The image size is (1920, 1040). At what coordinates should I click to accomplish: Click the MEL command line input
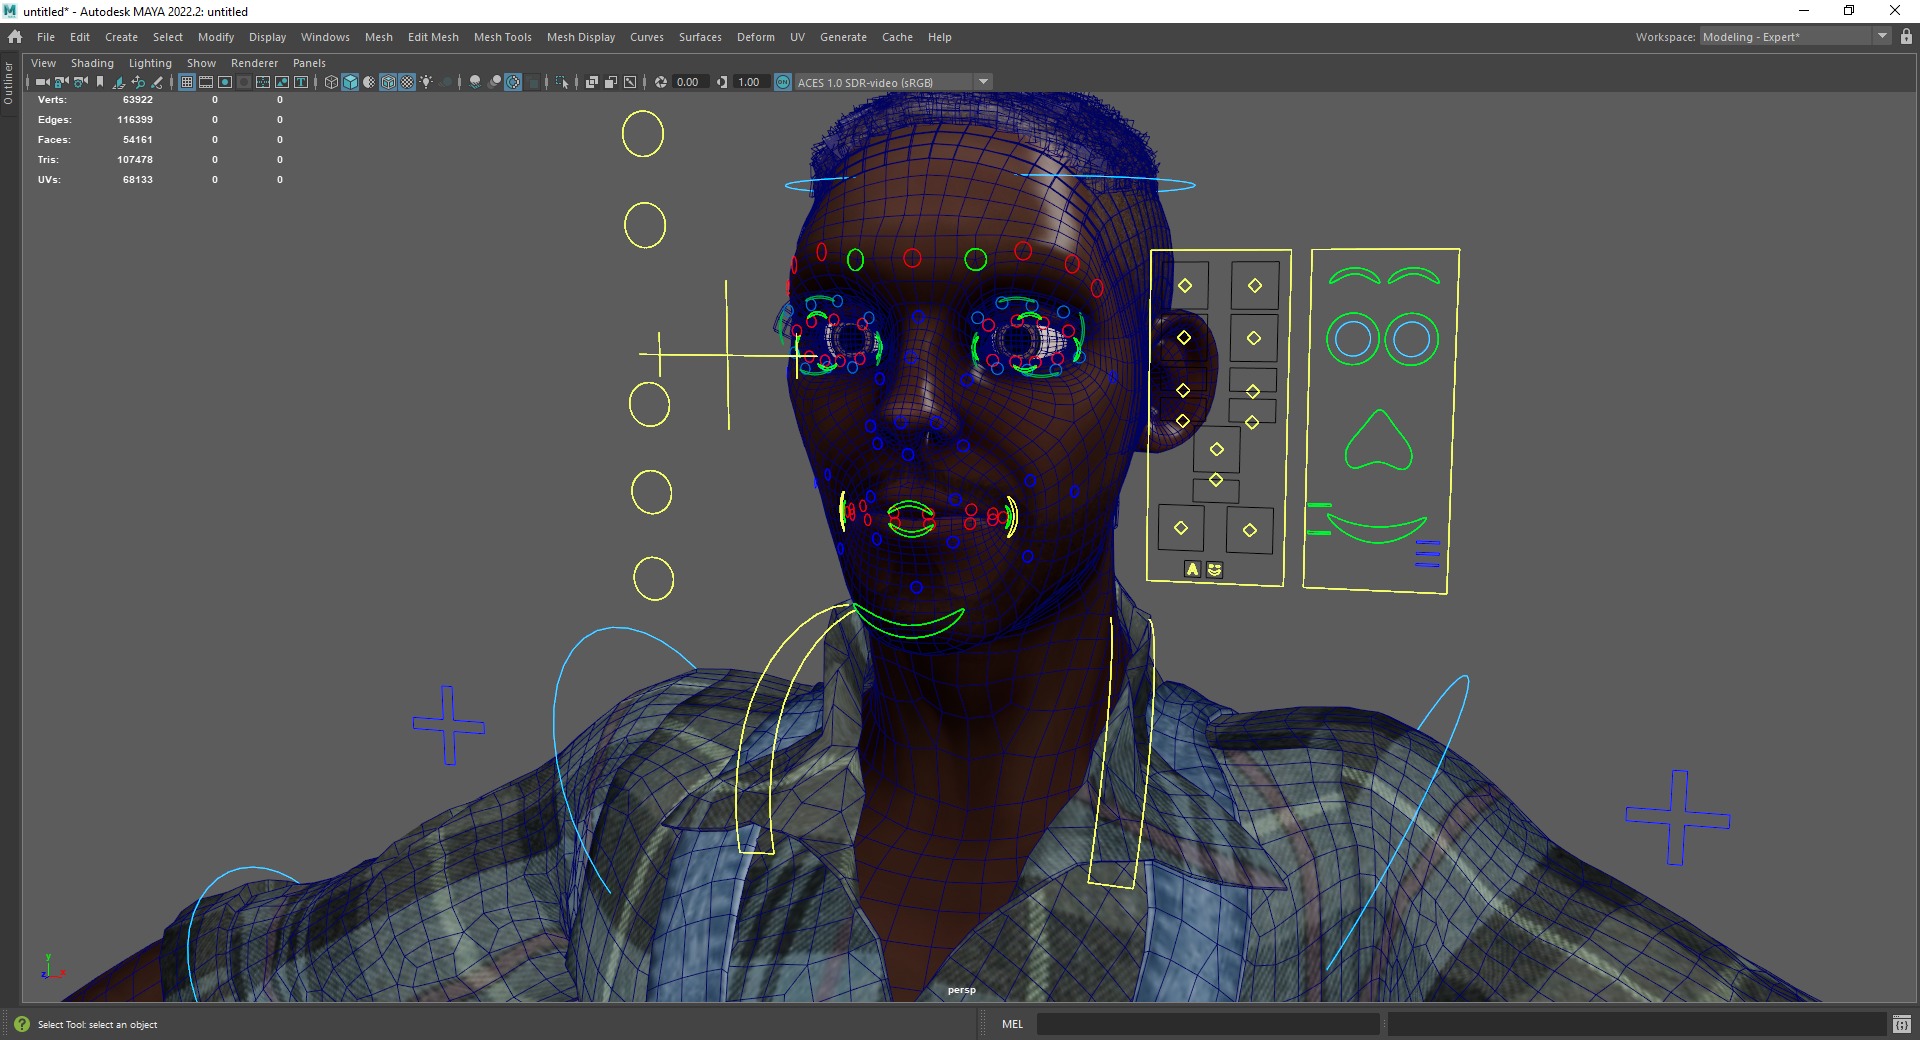pyautogui.click(x=1208, y=1024)
